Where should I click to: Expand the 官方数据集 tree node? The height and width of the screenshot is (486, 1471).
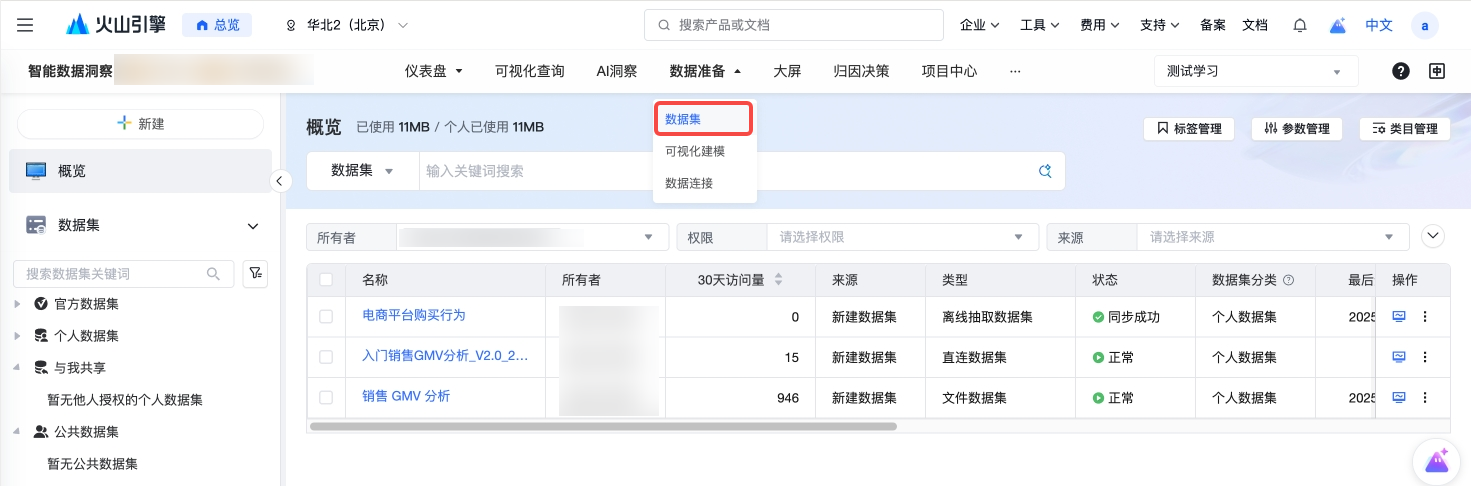tap(17, 304)
